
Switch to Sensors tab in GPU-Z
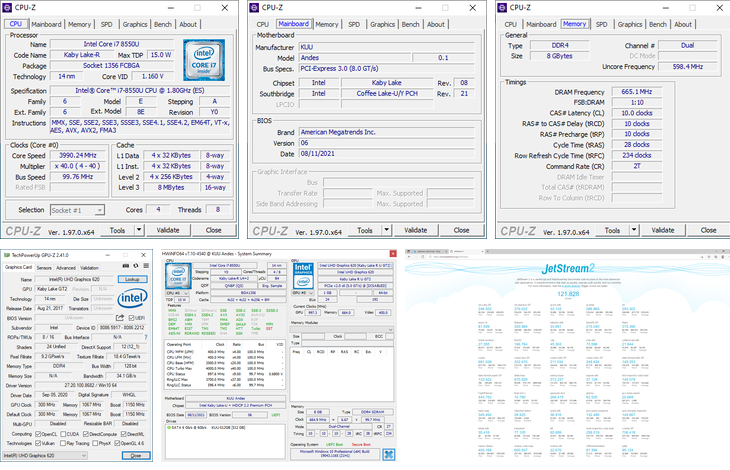click(44, 268)
